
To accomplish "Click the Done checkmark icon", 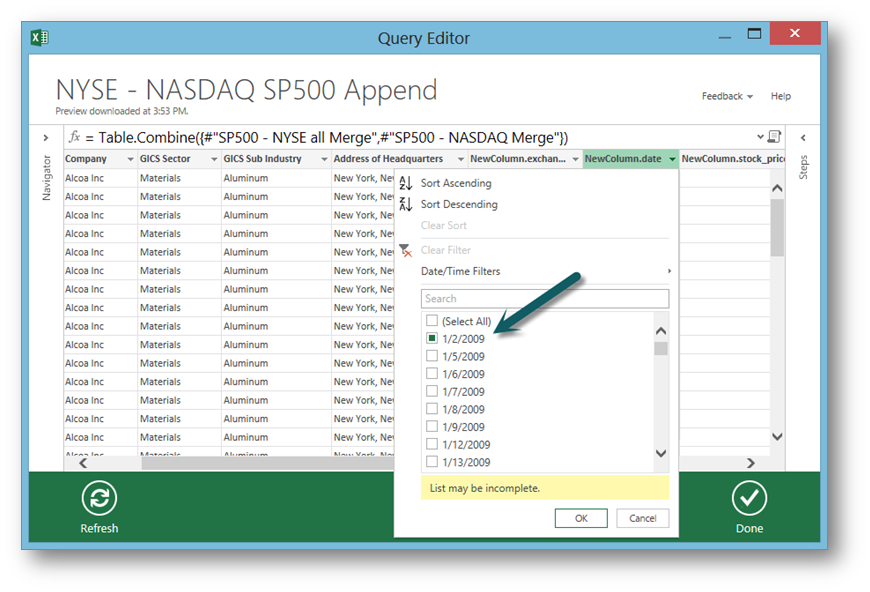I will pos(749,498).
